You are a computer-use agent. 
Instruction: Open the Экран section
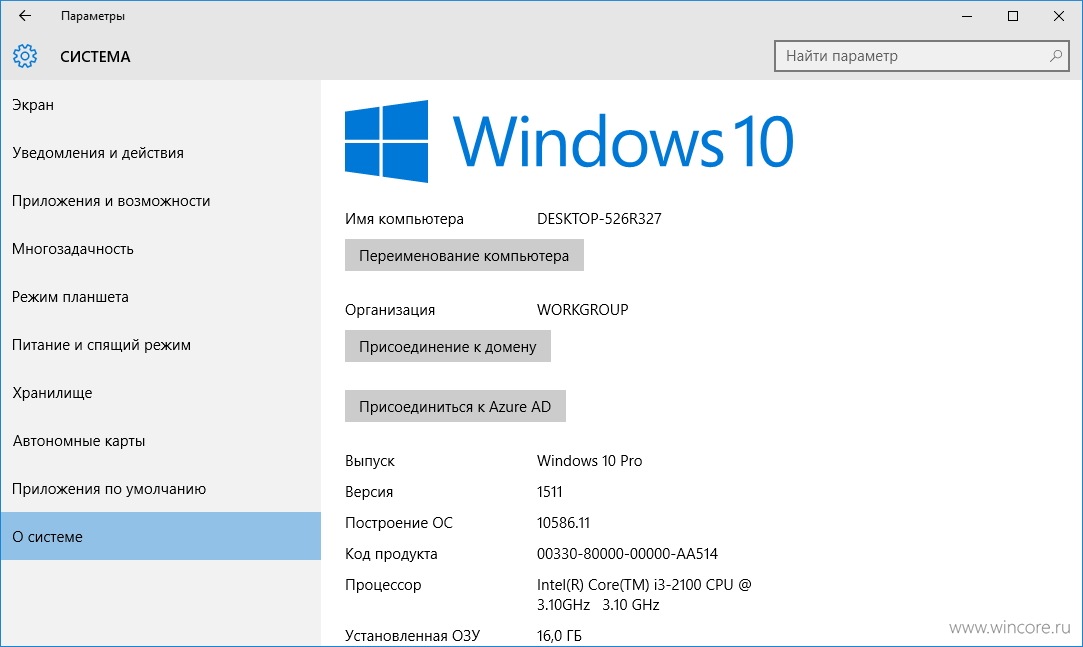(x=160, y=105)
